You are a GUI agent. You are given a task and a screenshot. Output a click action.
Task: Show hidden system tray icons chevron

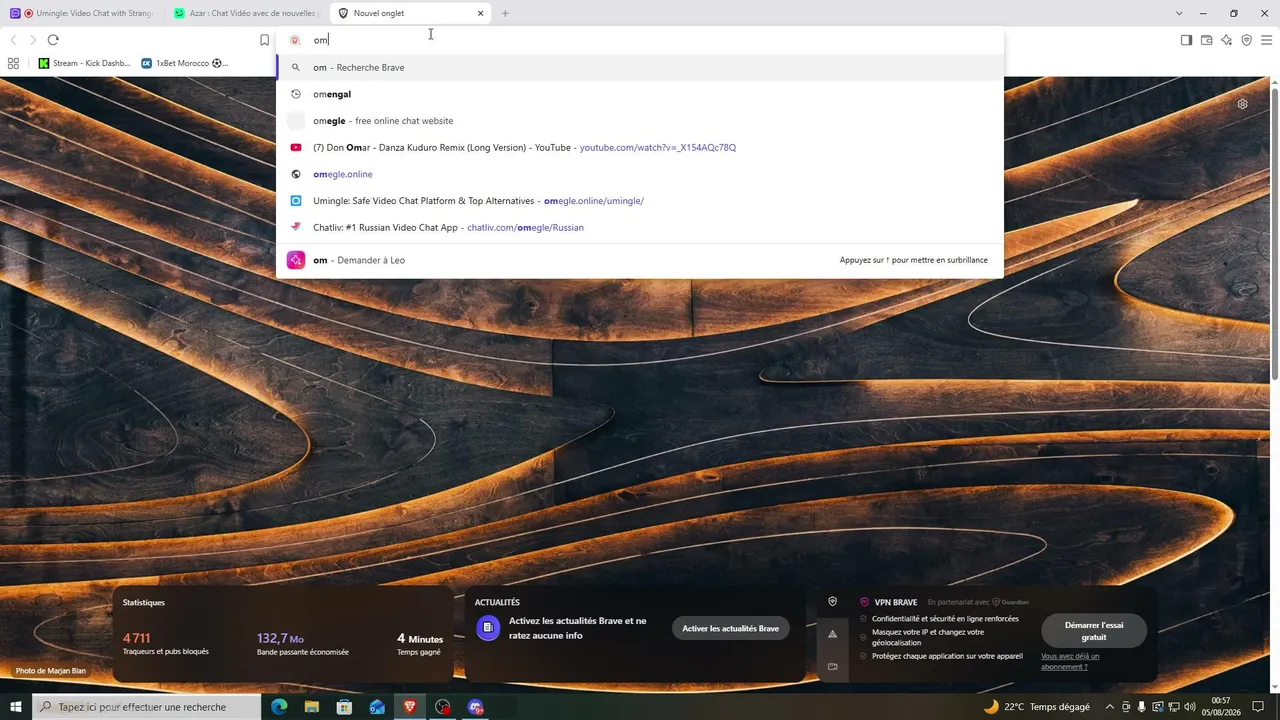(1109, 707)
